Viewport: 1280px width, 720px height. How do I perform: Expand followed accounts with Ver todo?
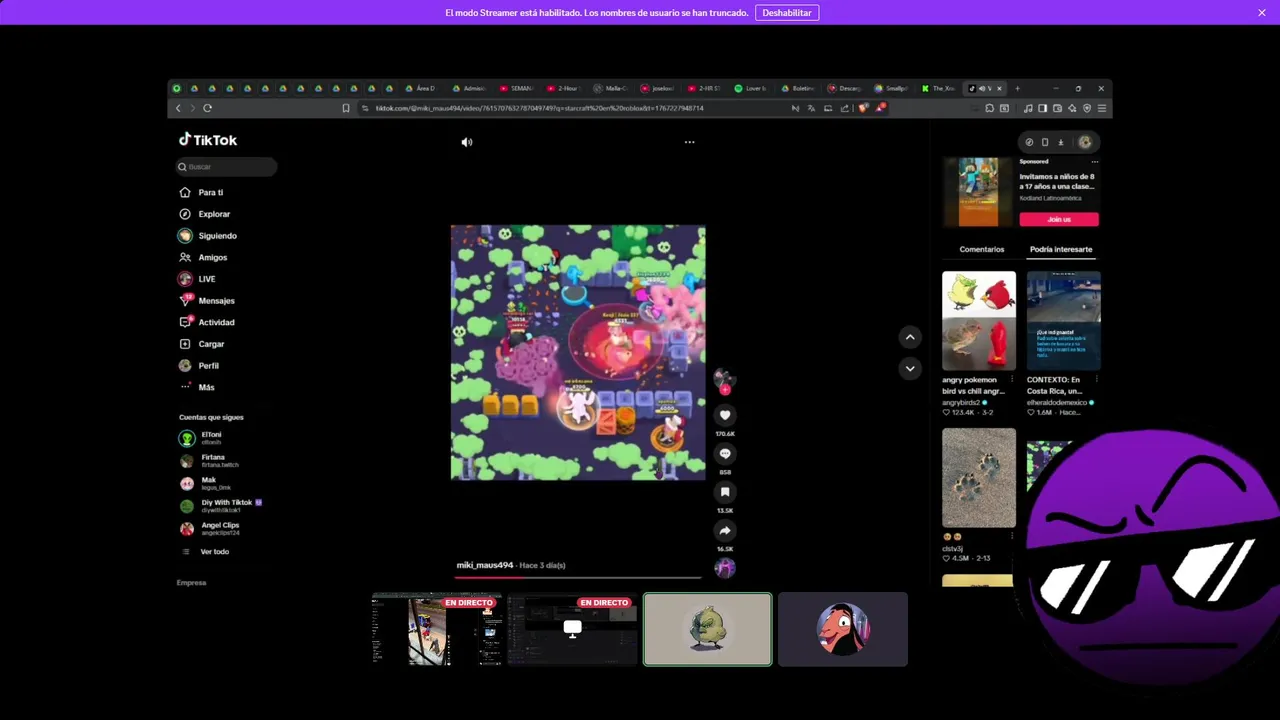click(206, 552)
